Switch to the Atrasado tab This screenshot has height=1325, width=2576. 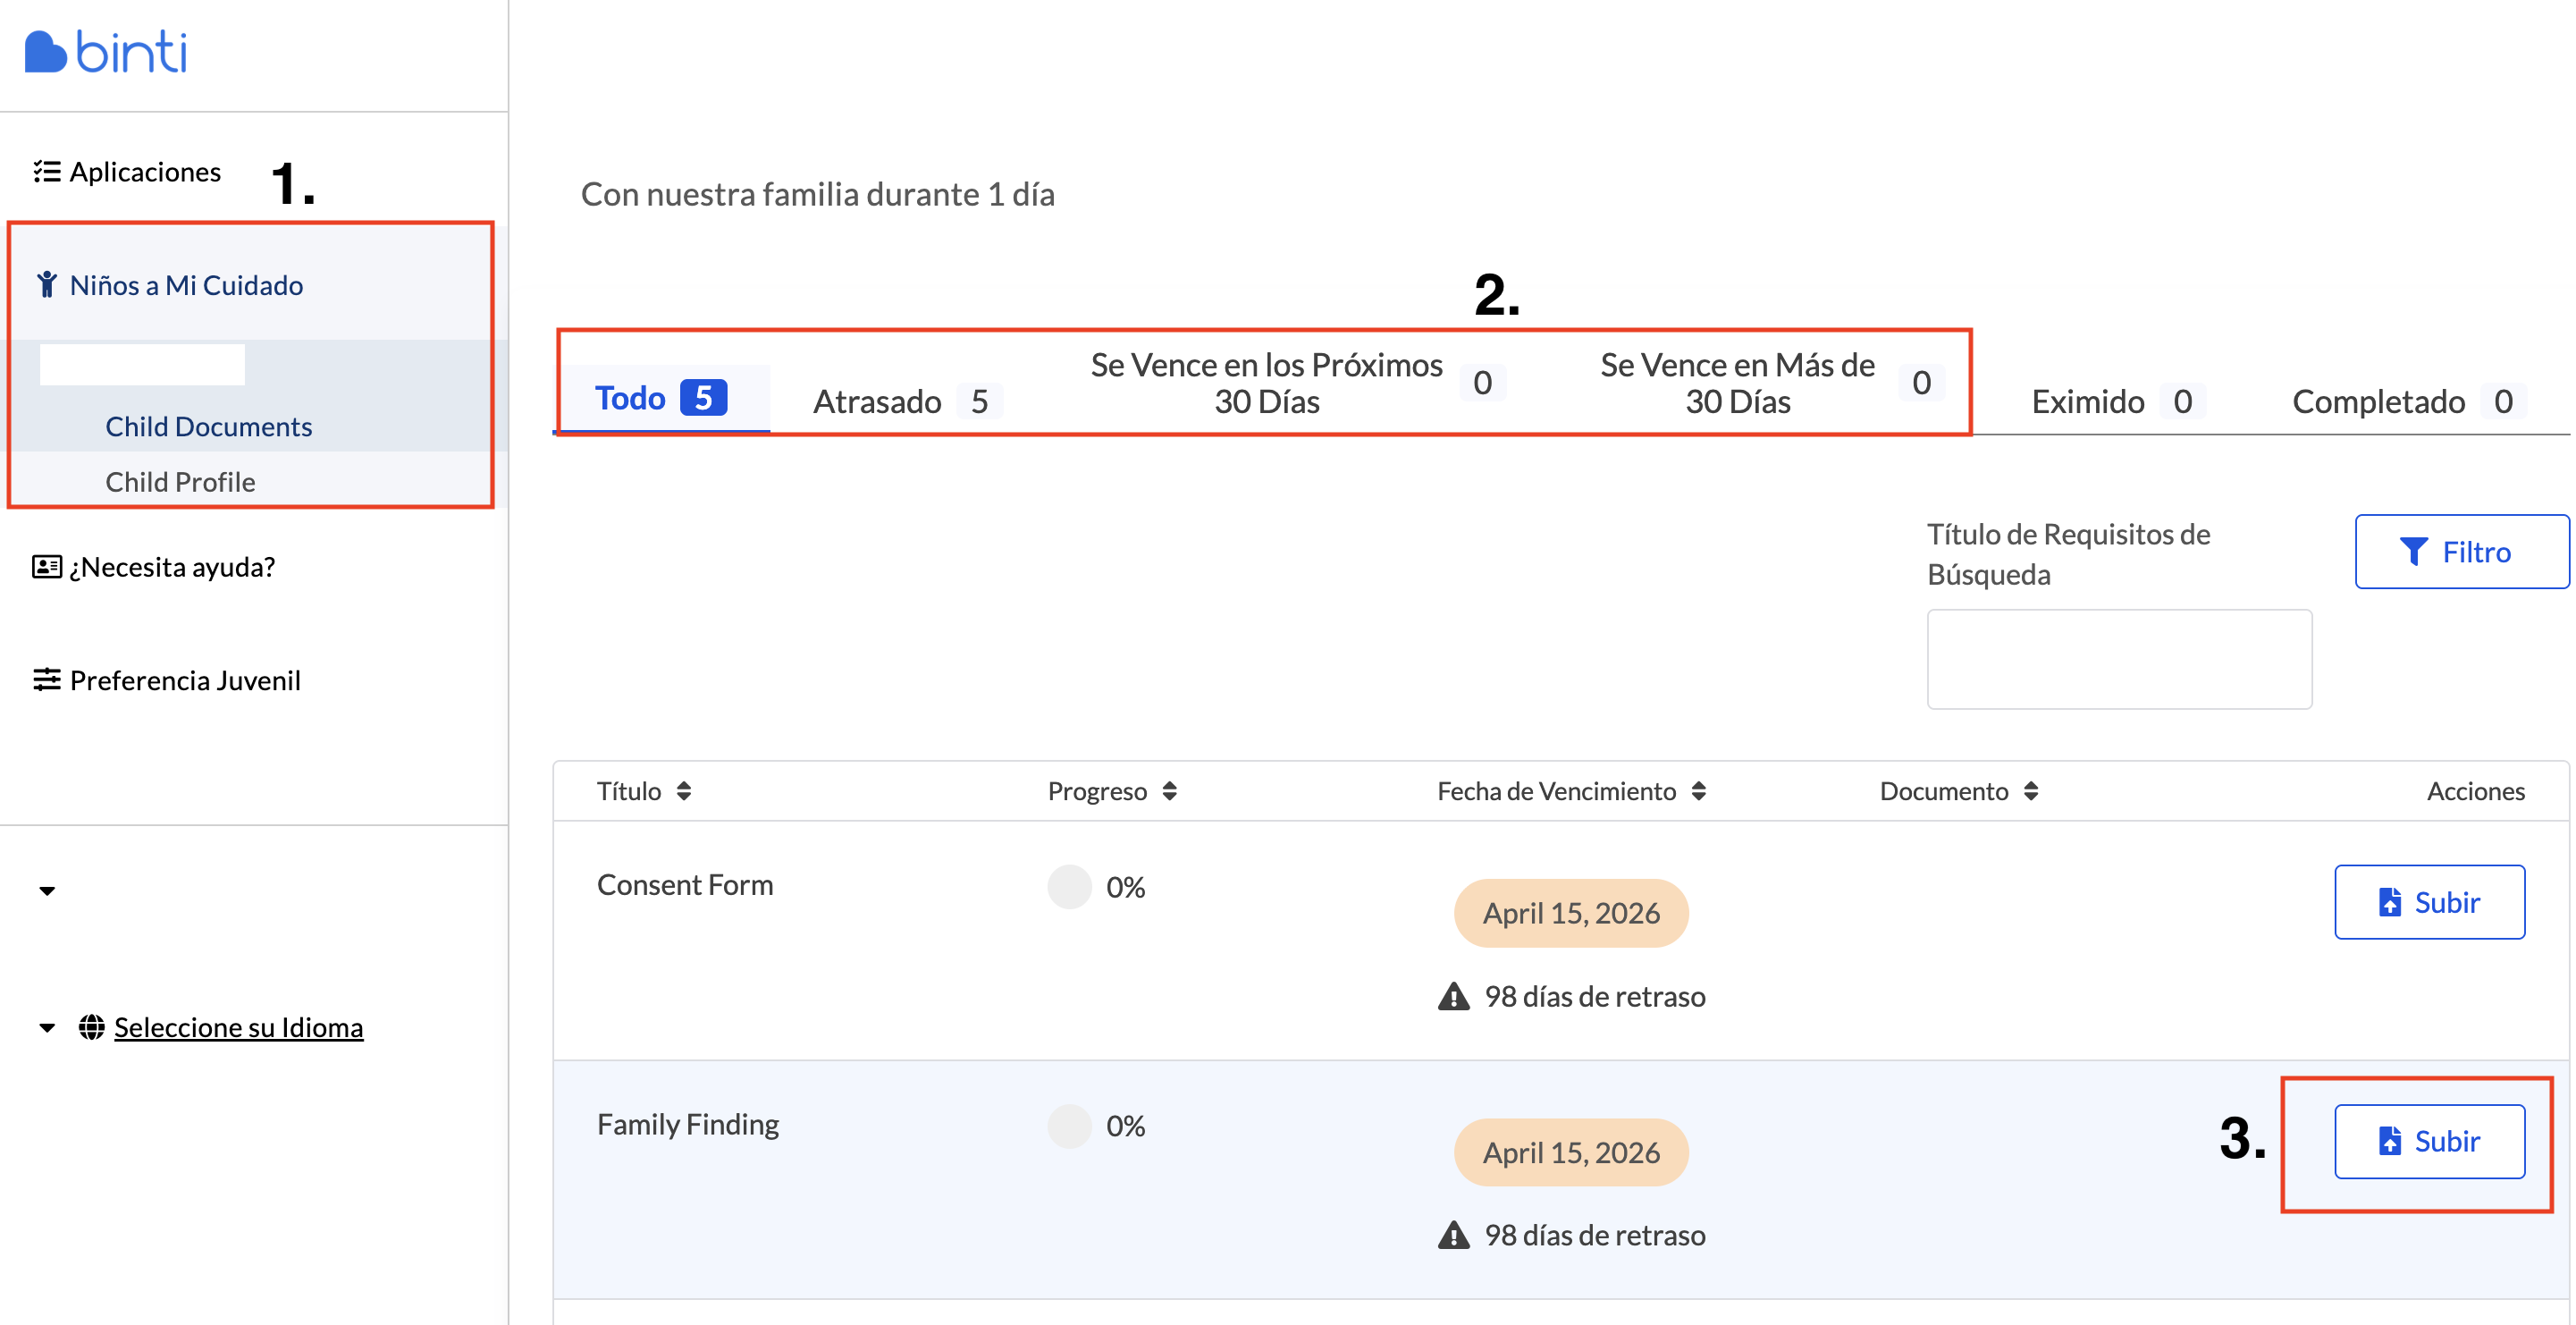(x=909, y=401)
